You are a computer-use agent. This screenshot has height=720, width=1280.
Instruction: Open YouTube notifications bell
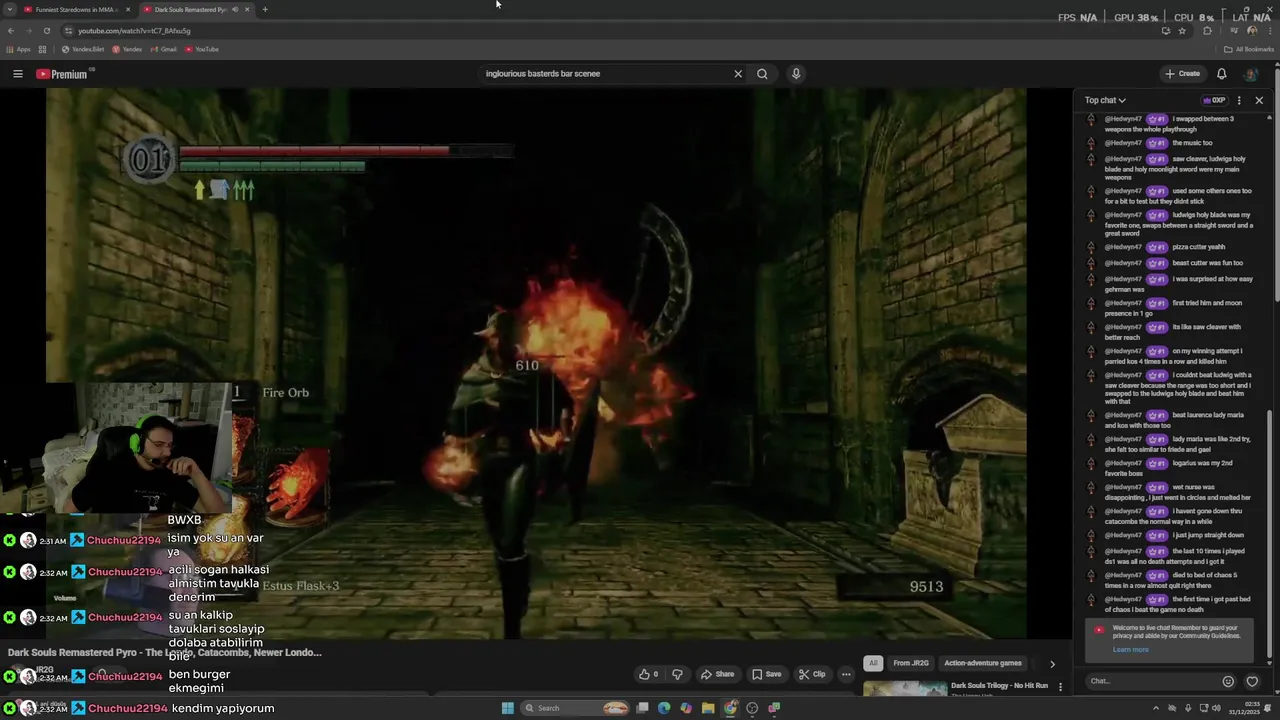pyautogui.click(x=1221, y=74)
